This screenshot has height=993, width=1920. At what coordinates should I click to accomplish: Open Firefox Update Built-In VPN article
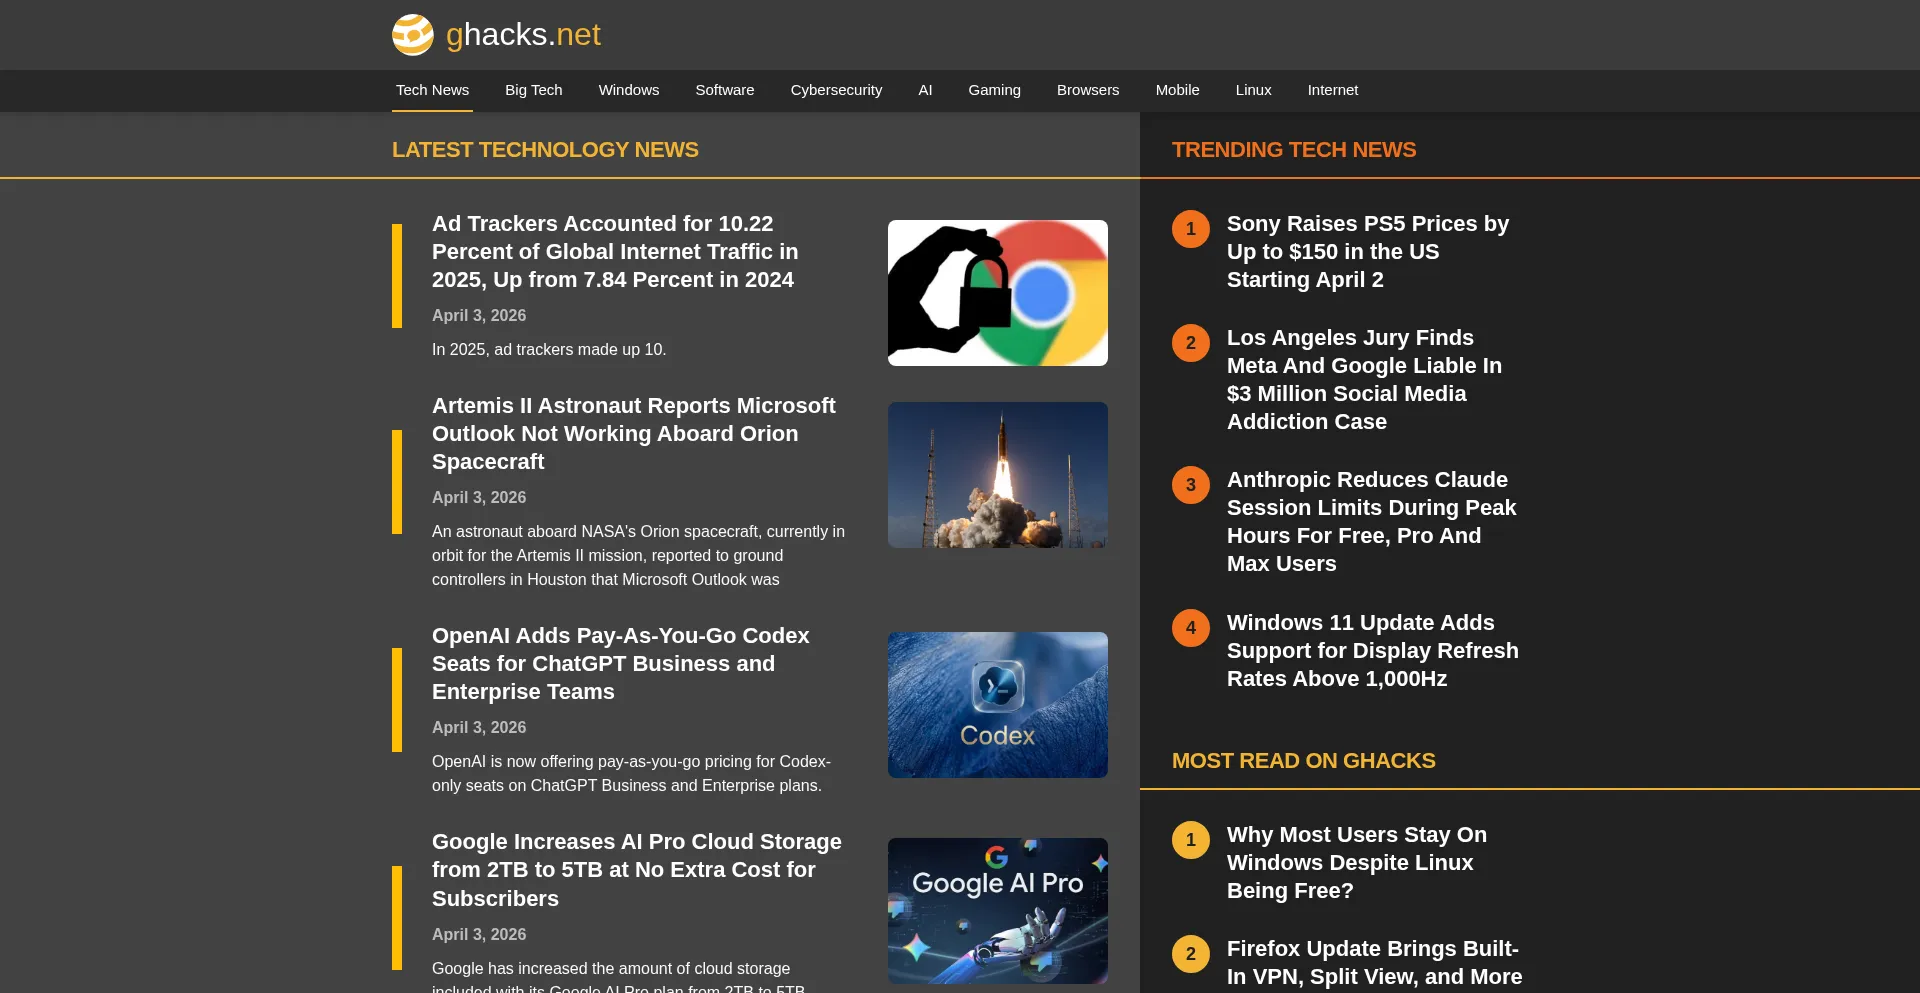[1374, 963]
